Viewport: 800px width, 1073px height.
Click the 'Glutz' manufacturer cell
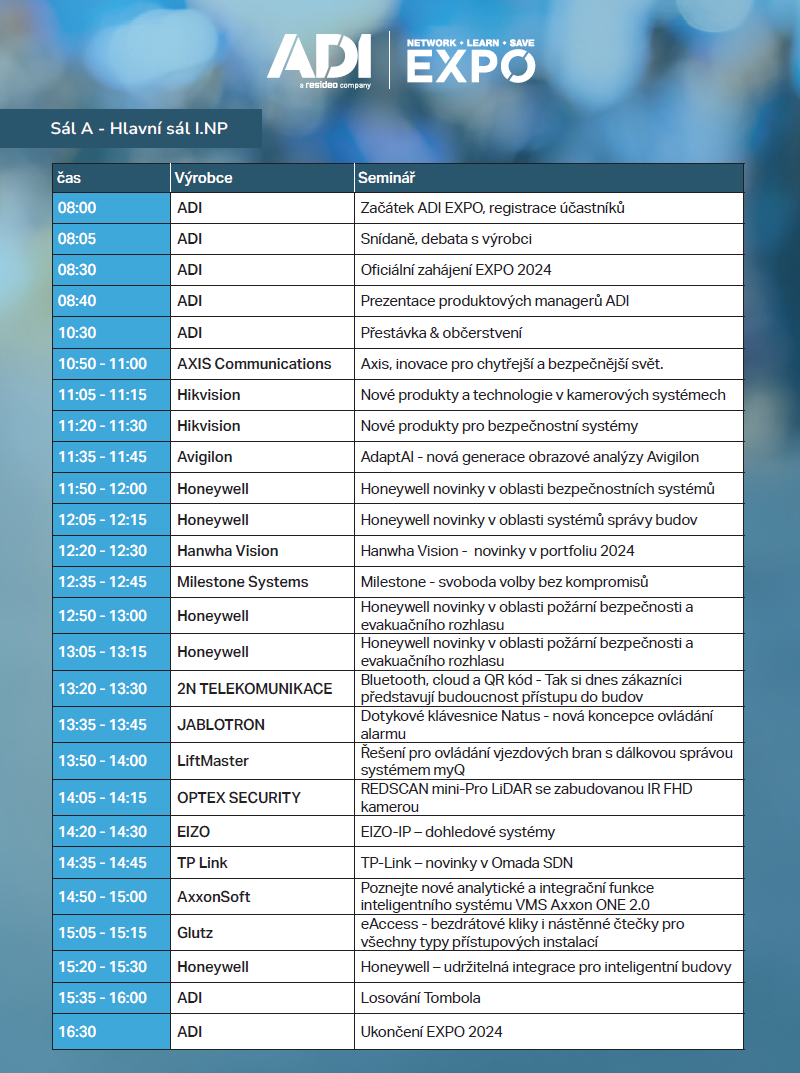tap(262, 933)
